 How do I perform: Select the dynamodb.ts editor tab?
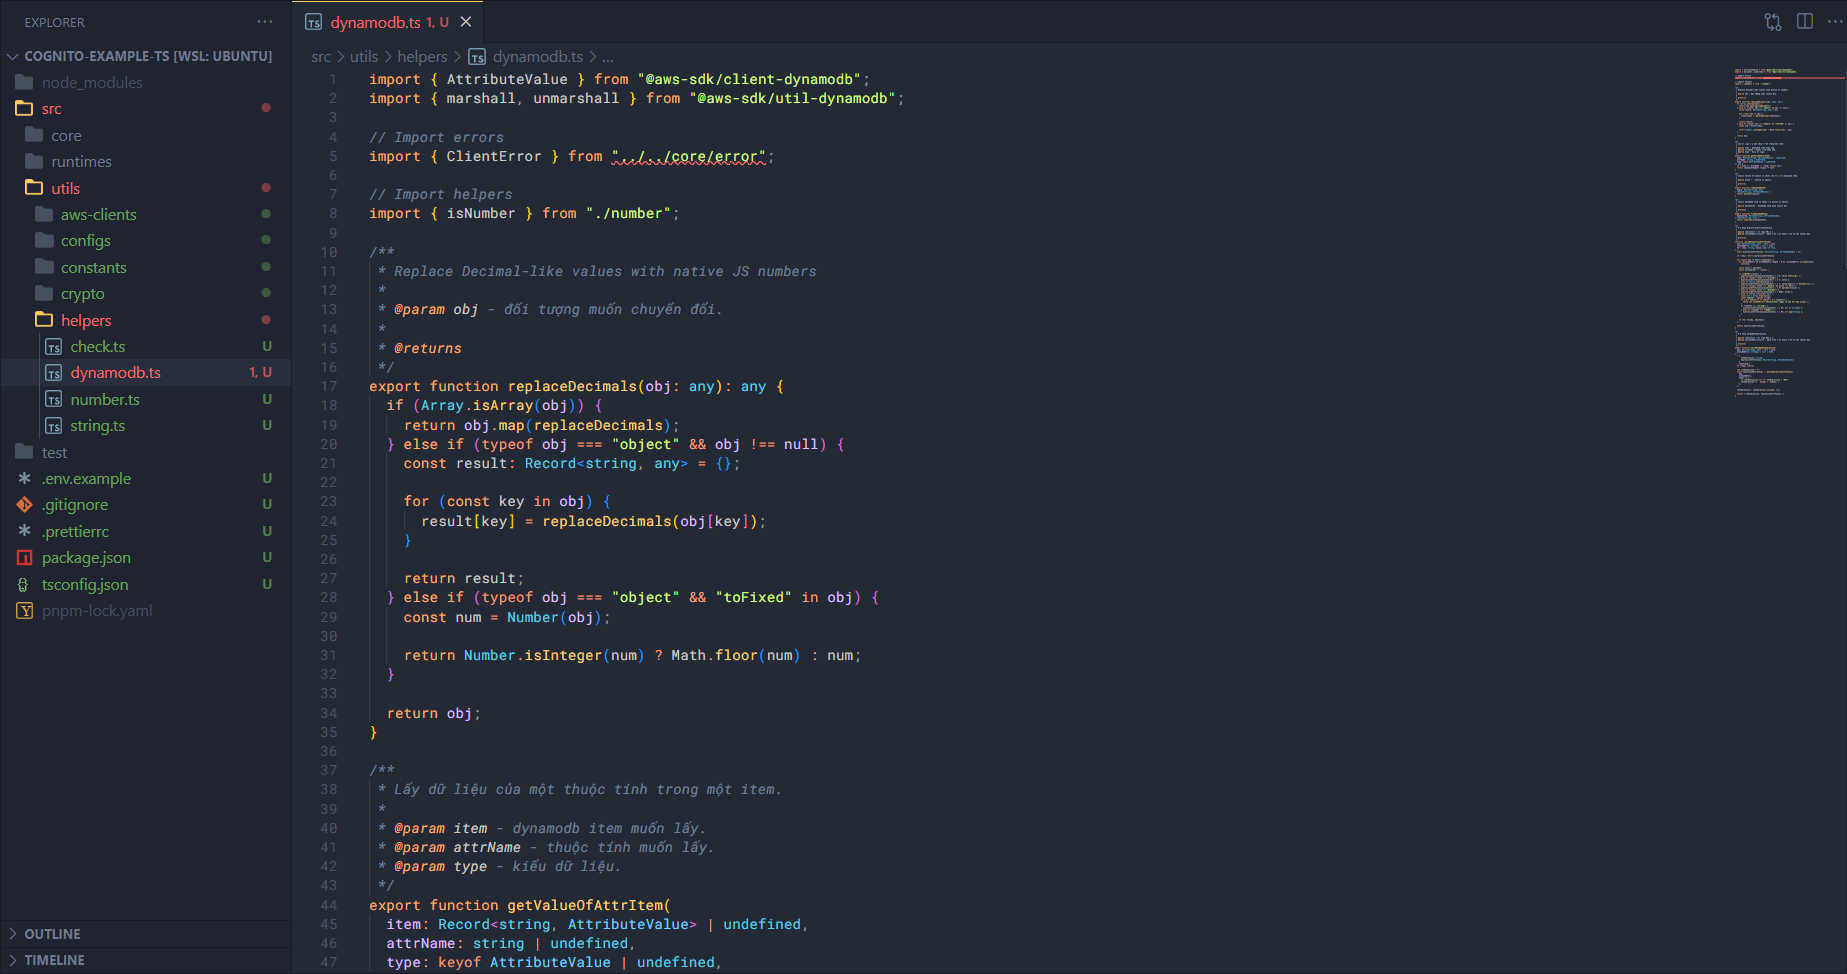[375, 22]
